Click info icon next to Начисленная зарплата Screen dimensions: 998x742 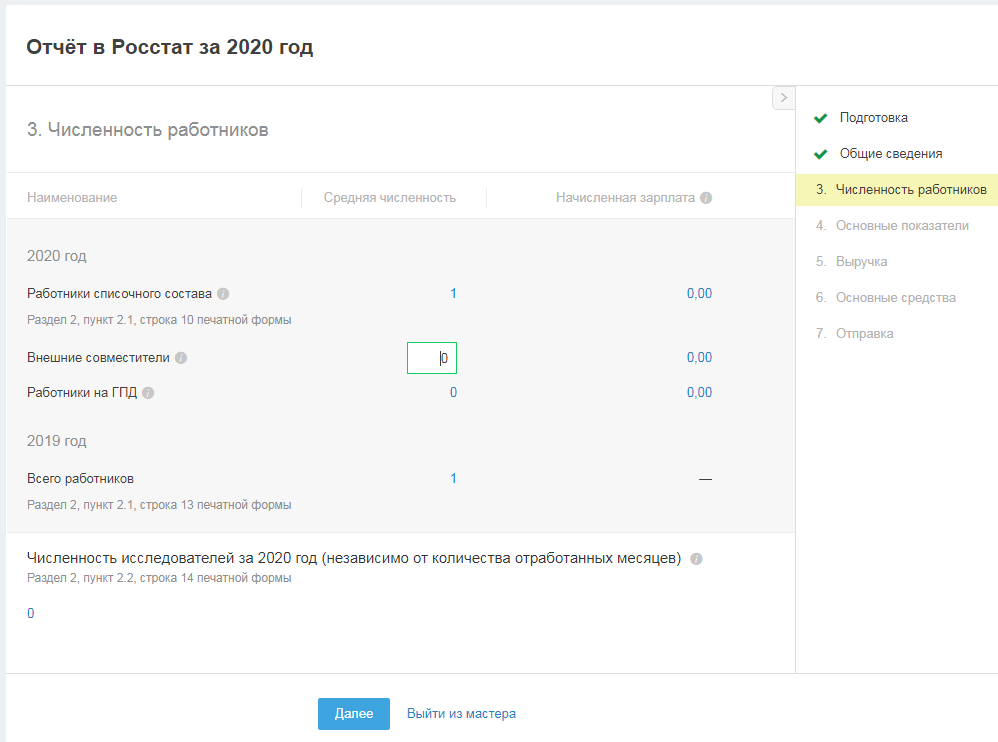(x=706, y=198)
